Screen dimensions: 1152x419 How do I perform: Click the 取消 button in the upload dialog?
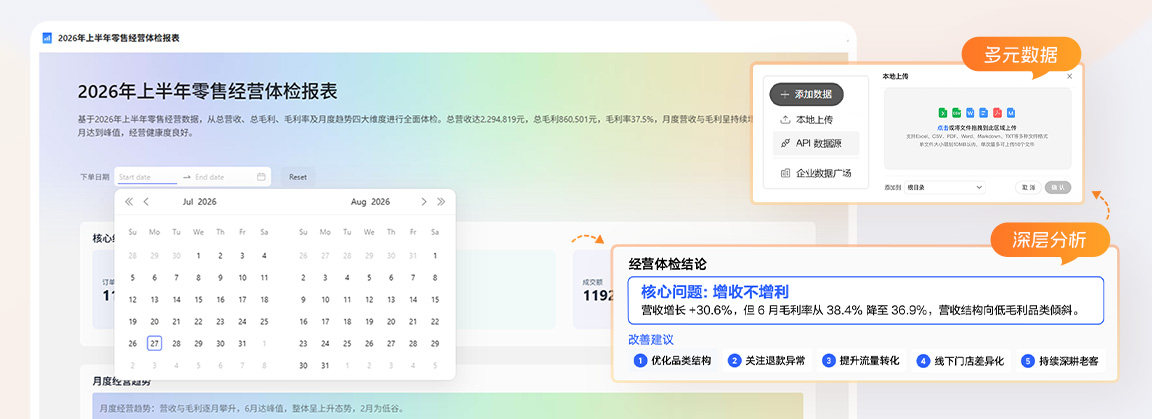click(x=1029, y=187)
